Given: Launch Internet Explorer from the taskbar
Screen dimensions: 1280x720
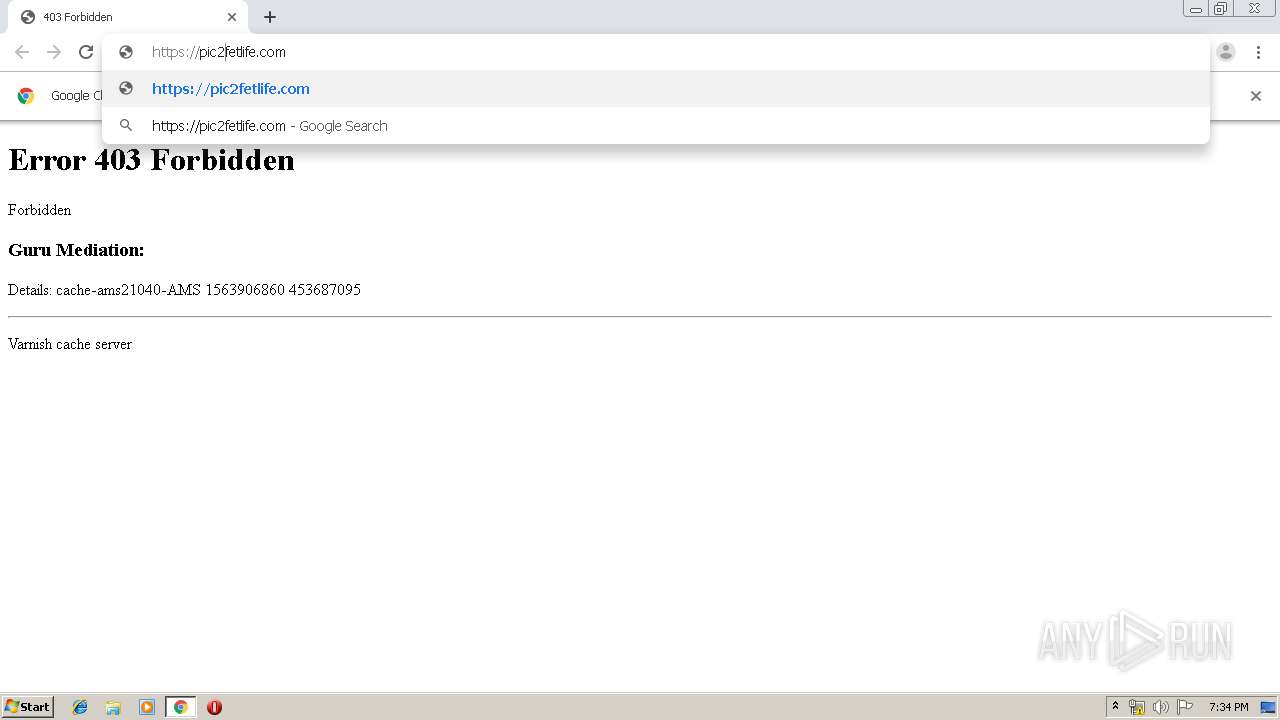Looking at the screenshot, I should 80,707.
